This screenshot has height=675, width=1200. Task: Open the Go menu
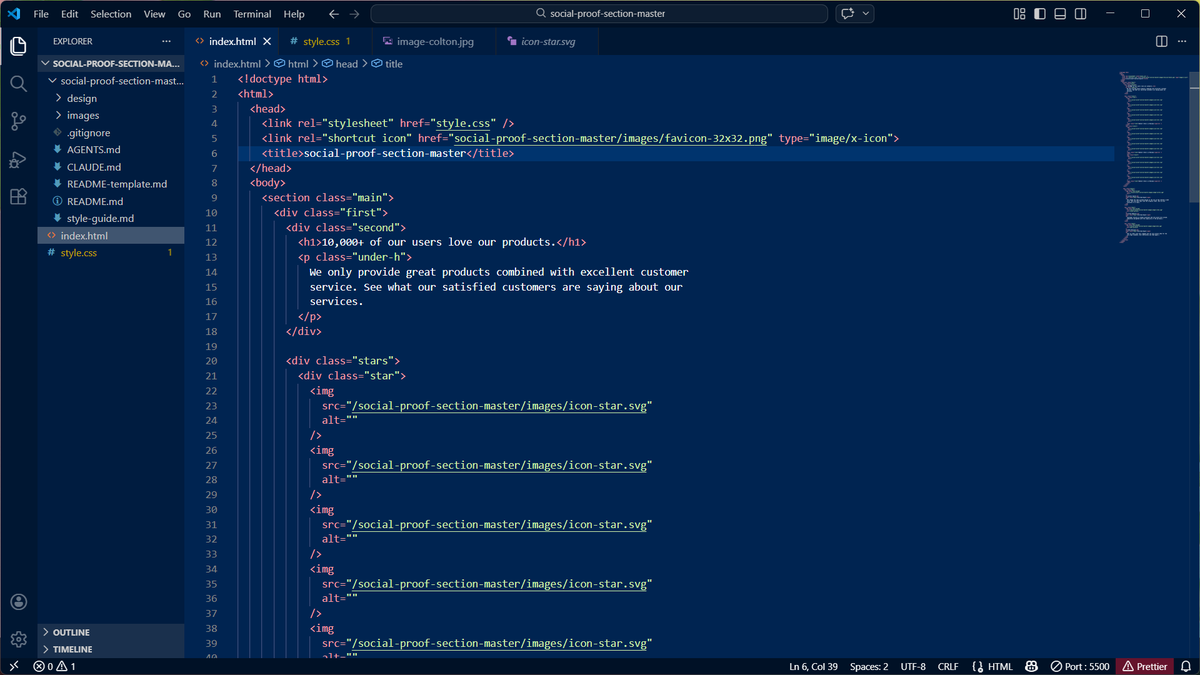tap(184, 14)
